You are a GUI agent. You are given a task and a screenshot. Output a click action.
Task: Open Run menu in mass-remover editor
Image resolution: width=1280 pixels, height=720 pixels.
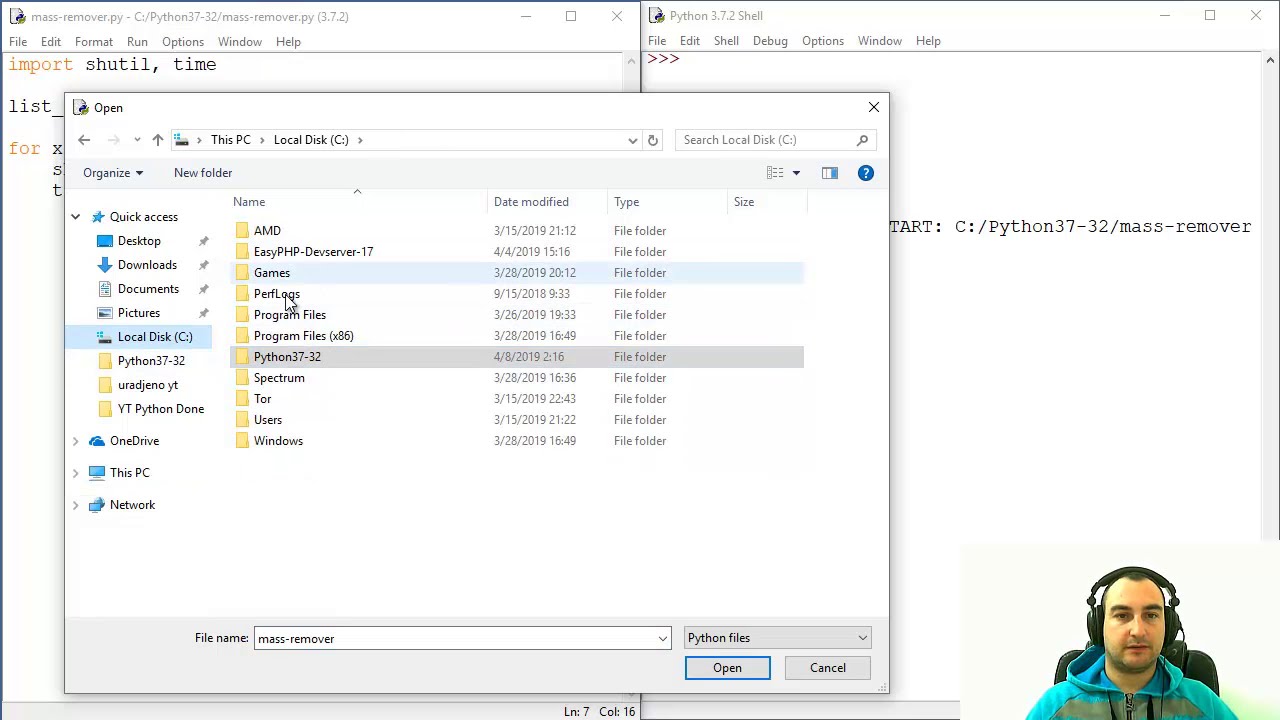(x=137, y=42)
